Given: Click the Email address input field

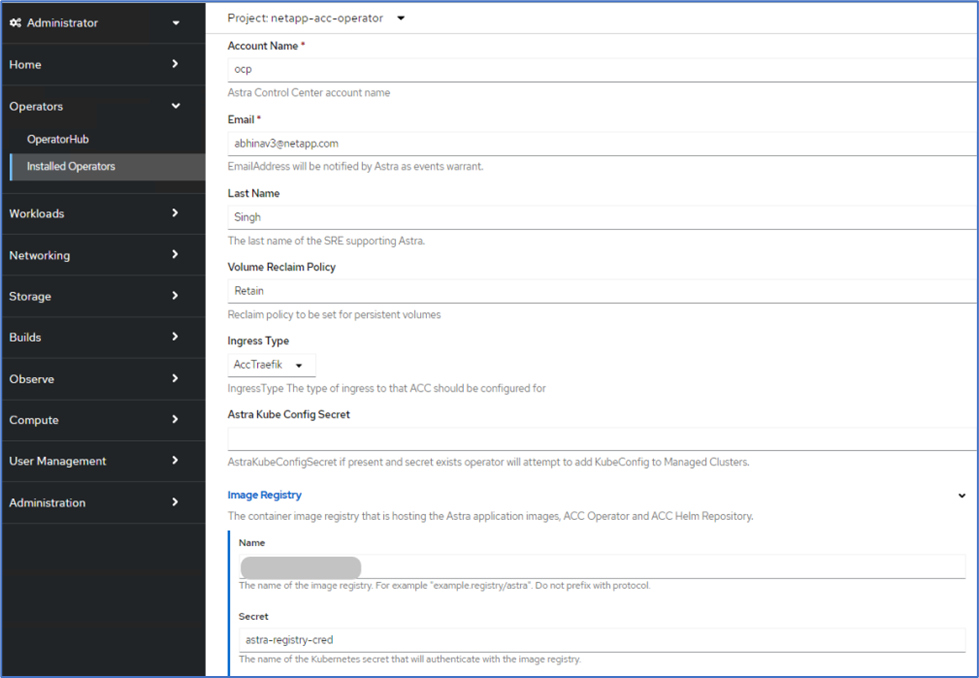Looking at the screenshot, I should pos(600,143).
